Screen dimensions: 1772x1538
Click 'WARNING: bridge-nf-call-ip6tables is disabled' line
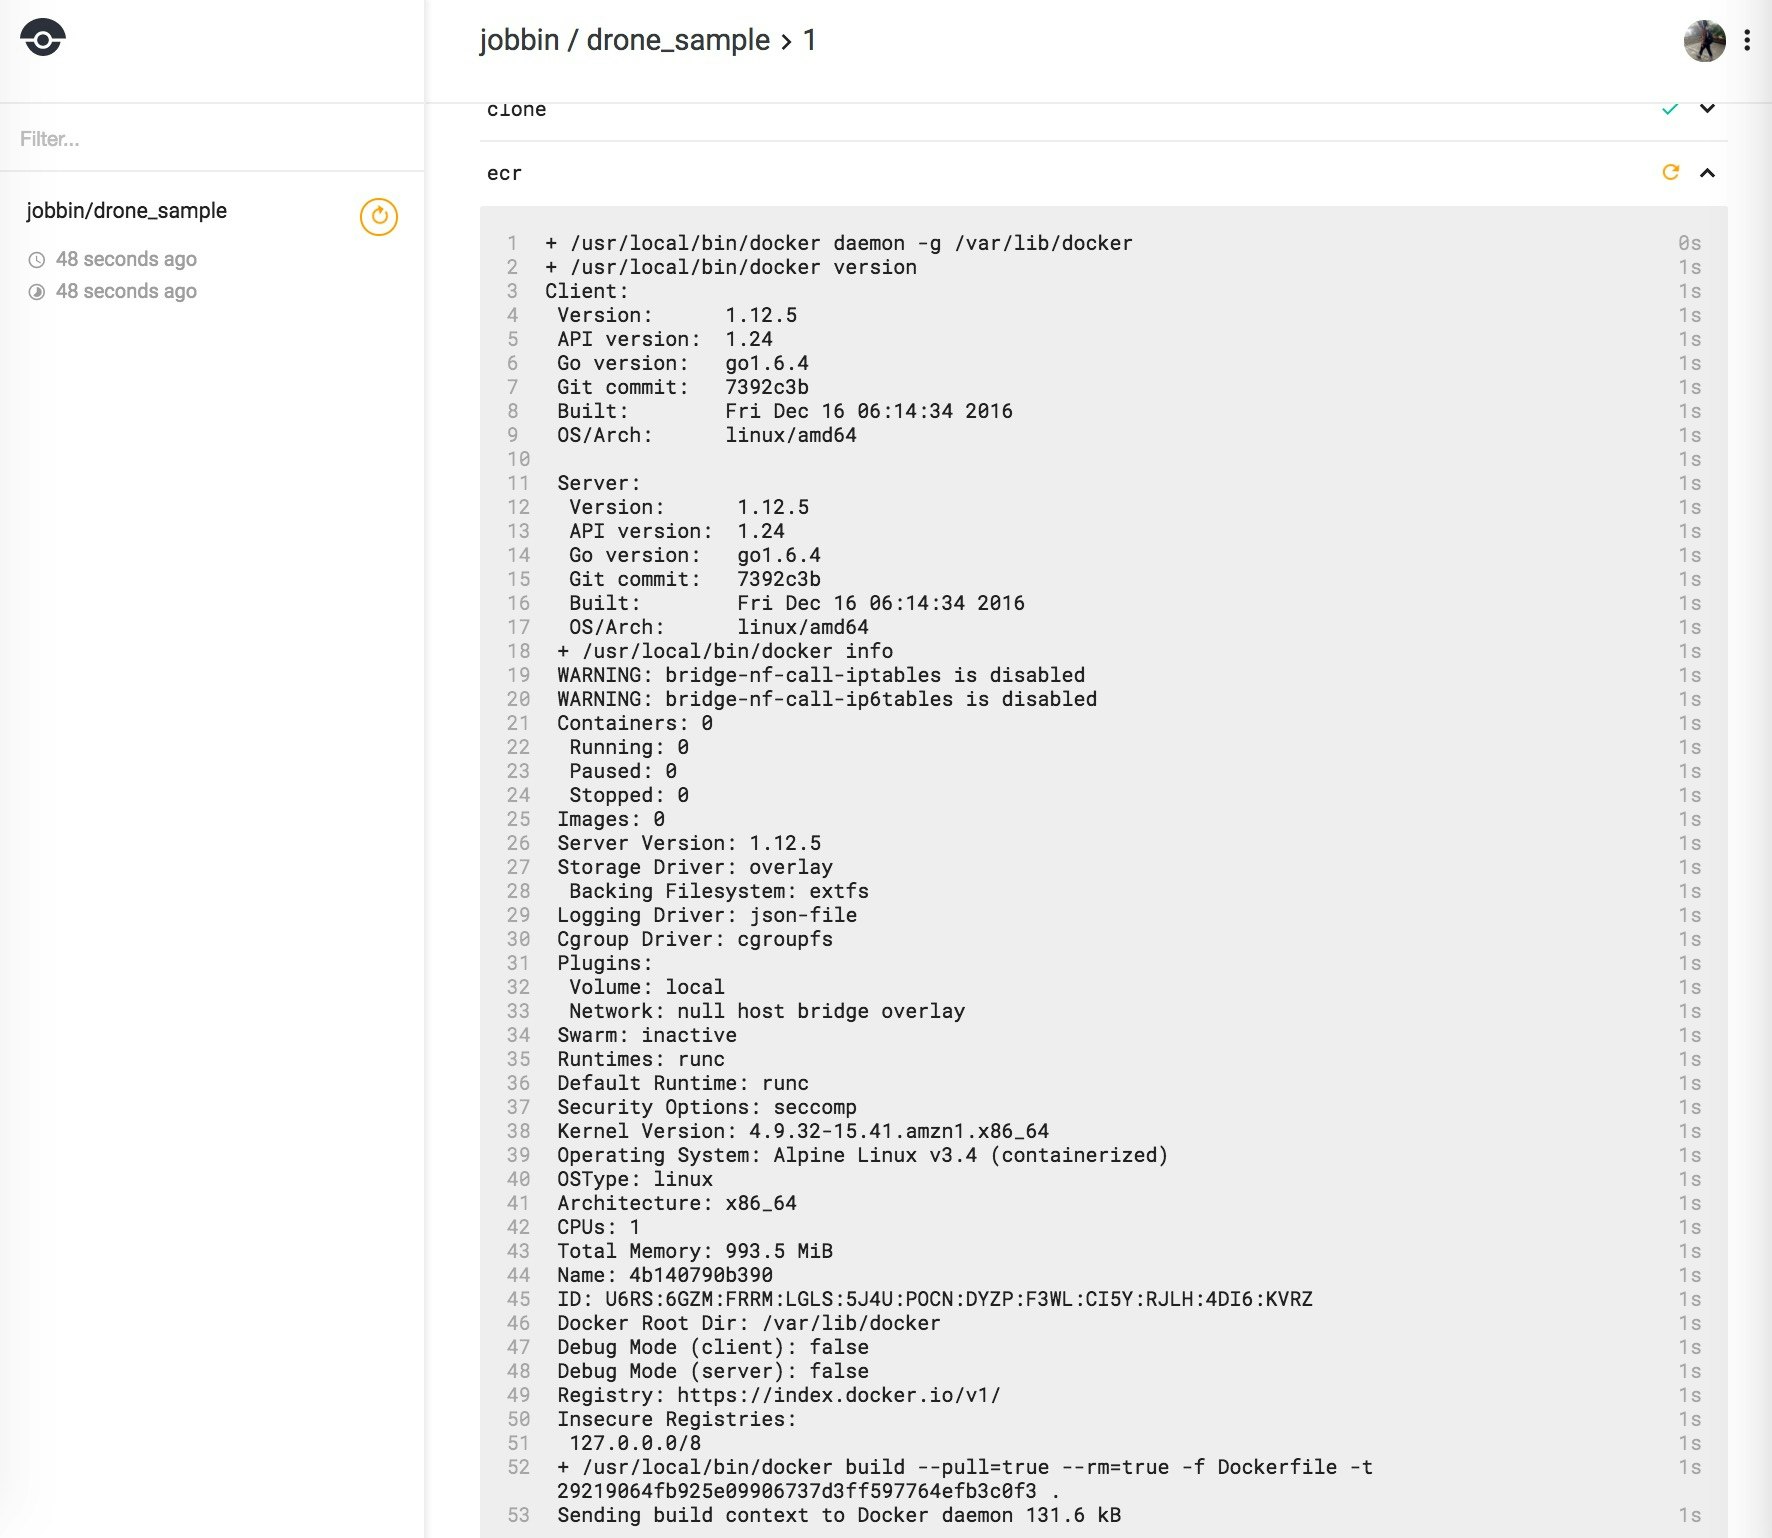[827, 699]
